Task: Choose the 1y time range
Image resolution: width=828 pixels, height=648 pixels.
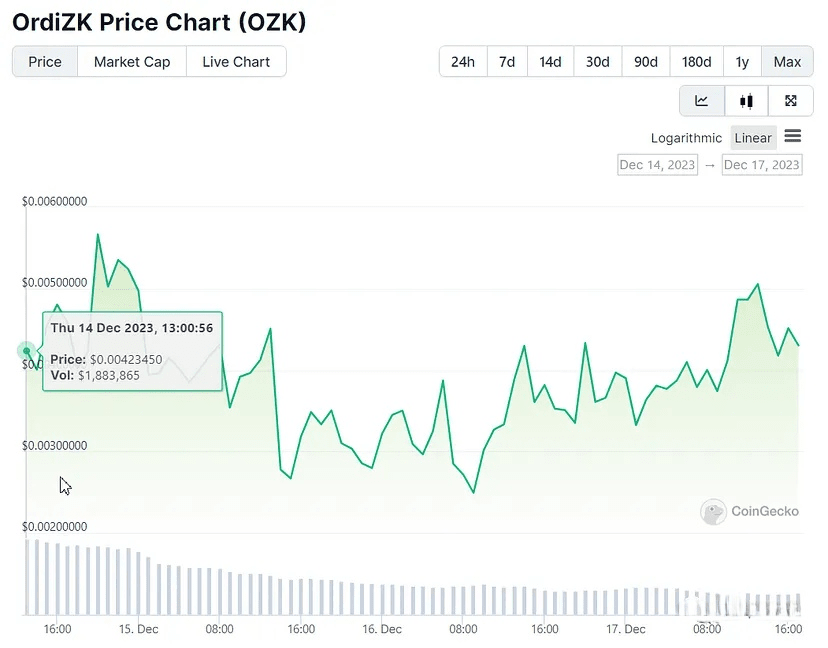Action: point(742,62)
